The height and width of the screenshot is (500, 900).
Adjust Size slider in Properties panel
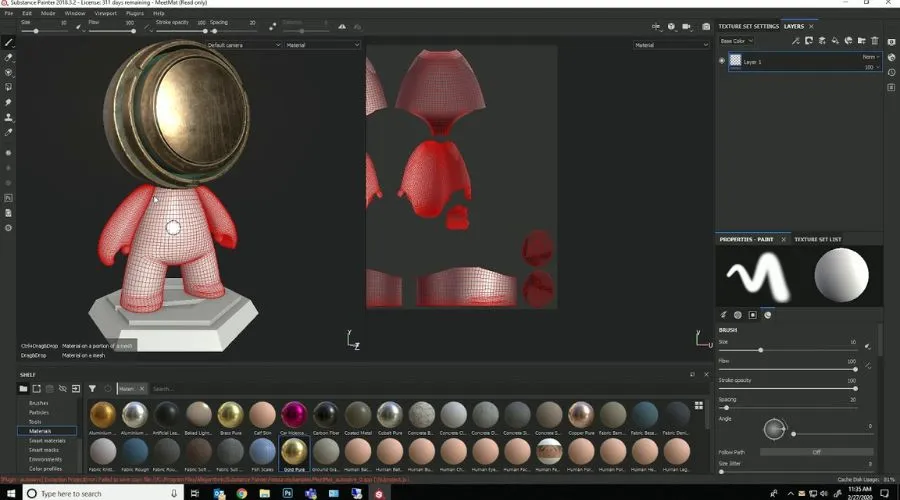click(788, 350)
